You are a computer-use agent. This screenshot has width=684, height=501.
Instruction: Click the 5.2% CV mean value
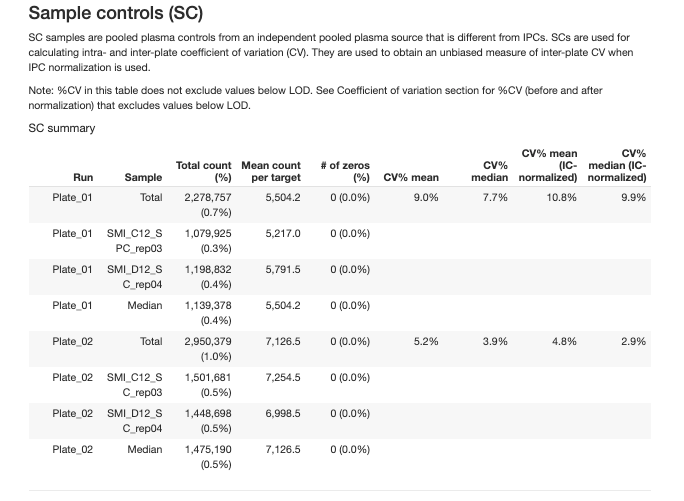(426, 342)
